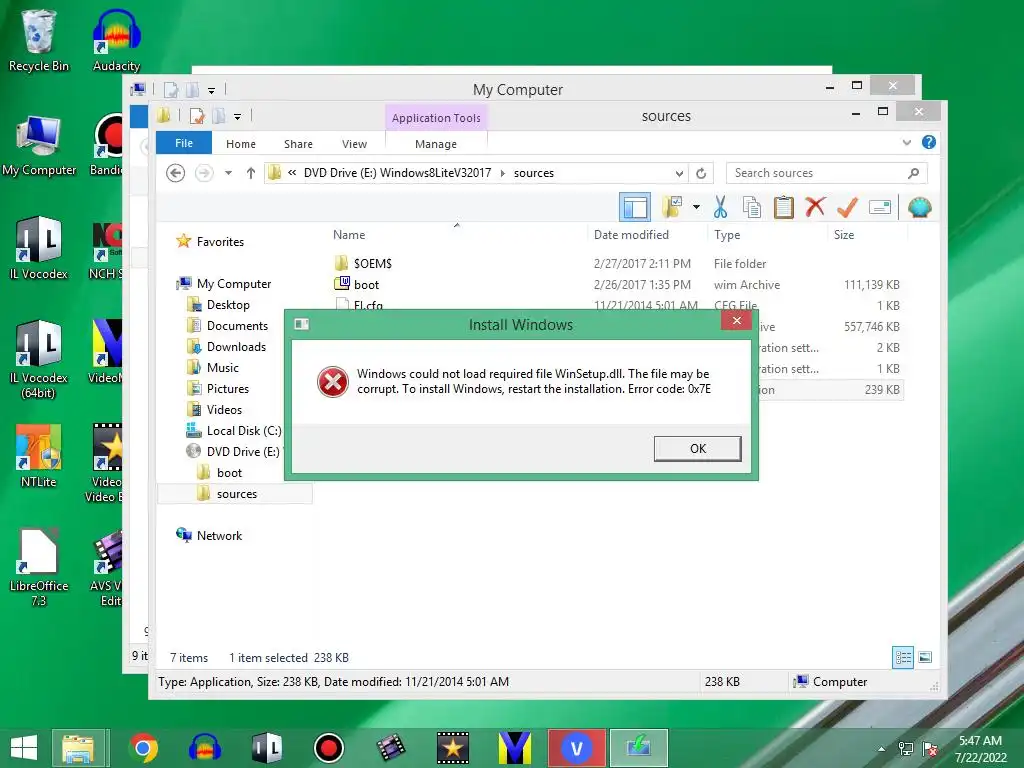Select the Application Tools contextual tab

436,118
